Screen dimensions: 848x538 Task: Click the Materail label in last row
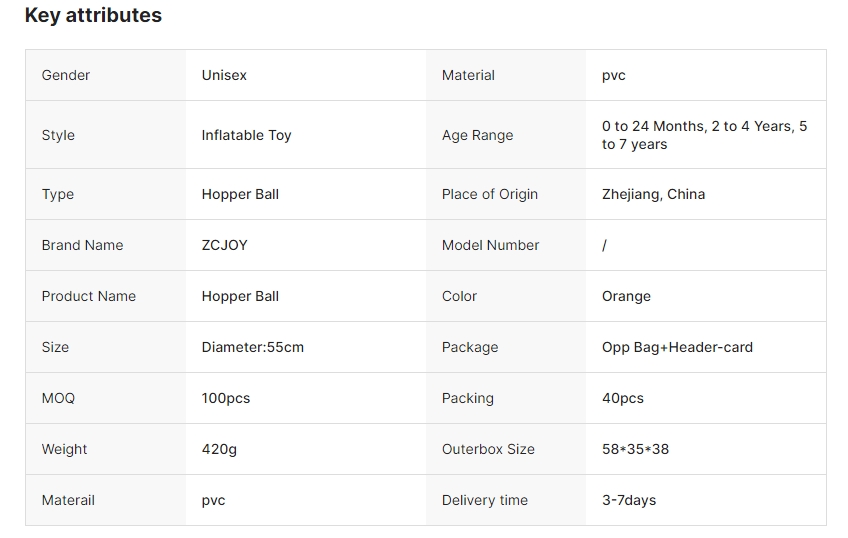click(x=68, y=500)
